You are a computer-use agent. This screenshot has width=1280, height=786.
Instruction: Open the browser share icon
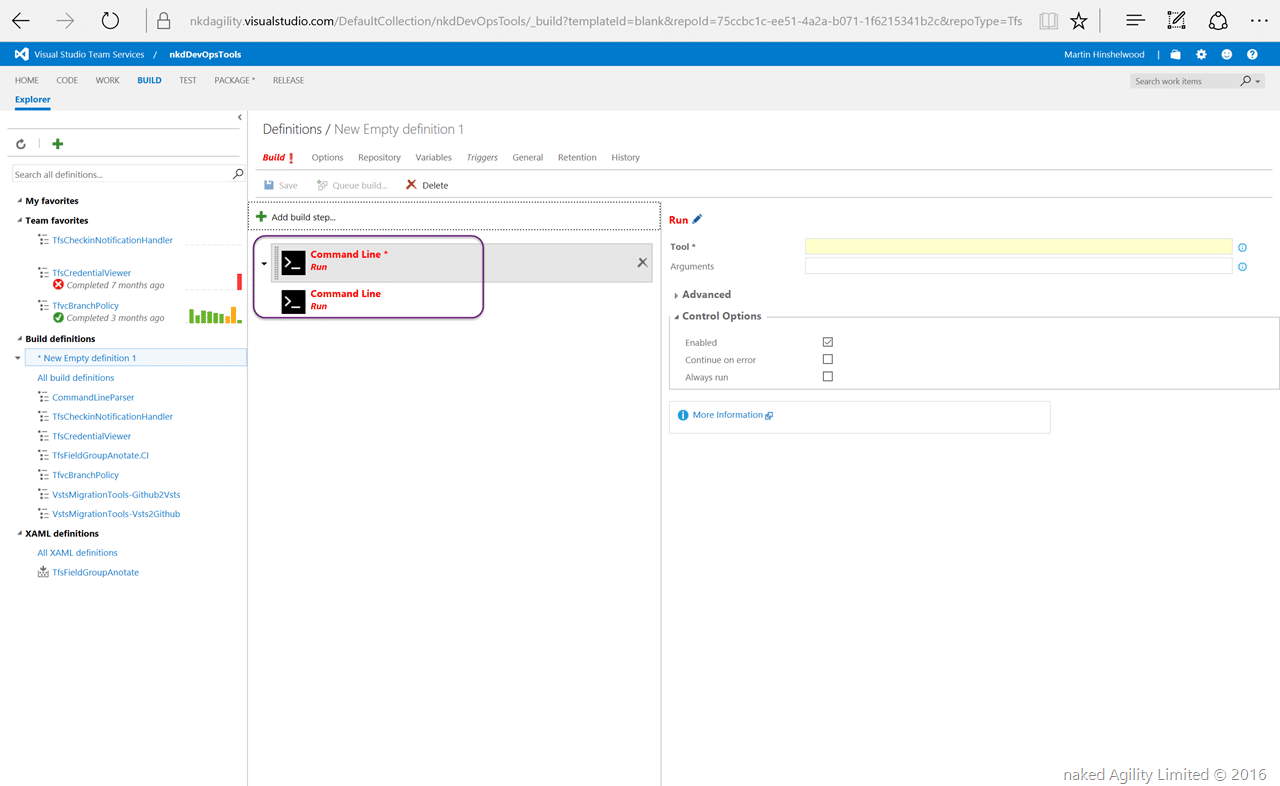(1218, 20)
